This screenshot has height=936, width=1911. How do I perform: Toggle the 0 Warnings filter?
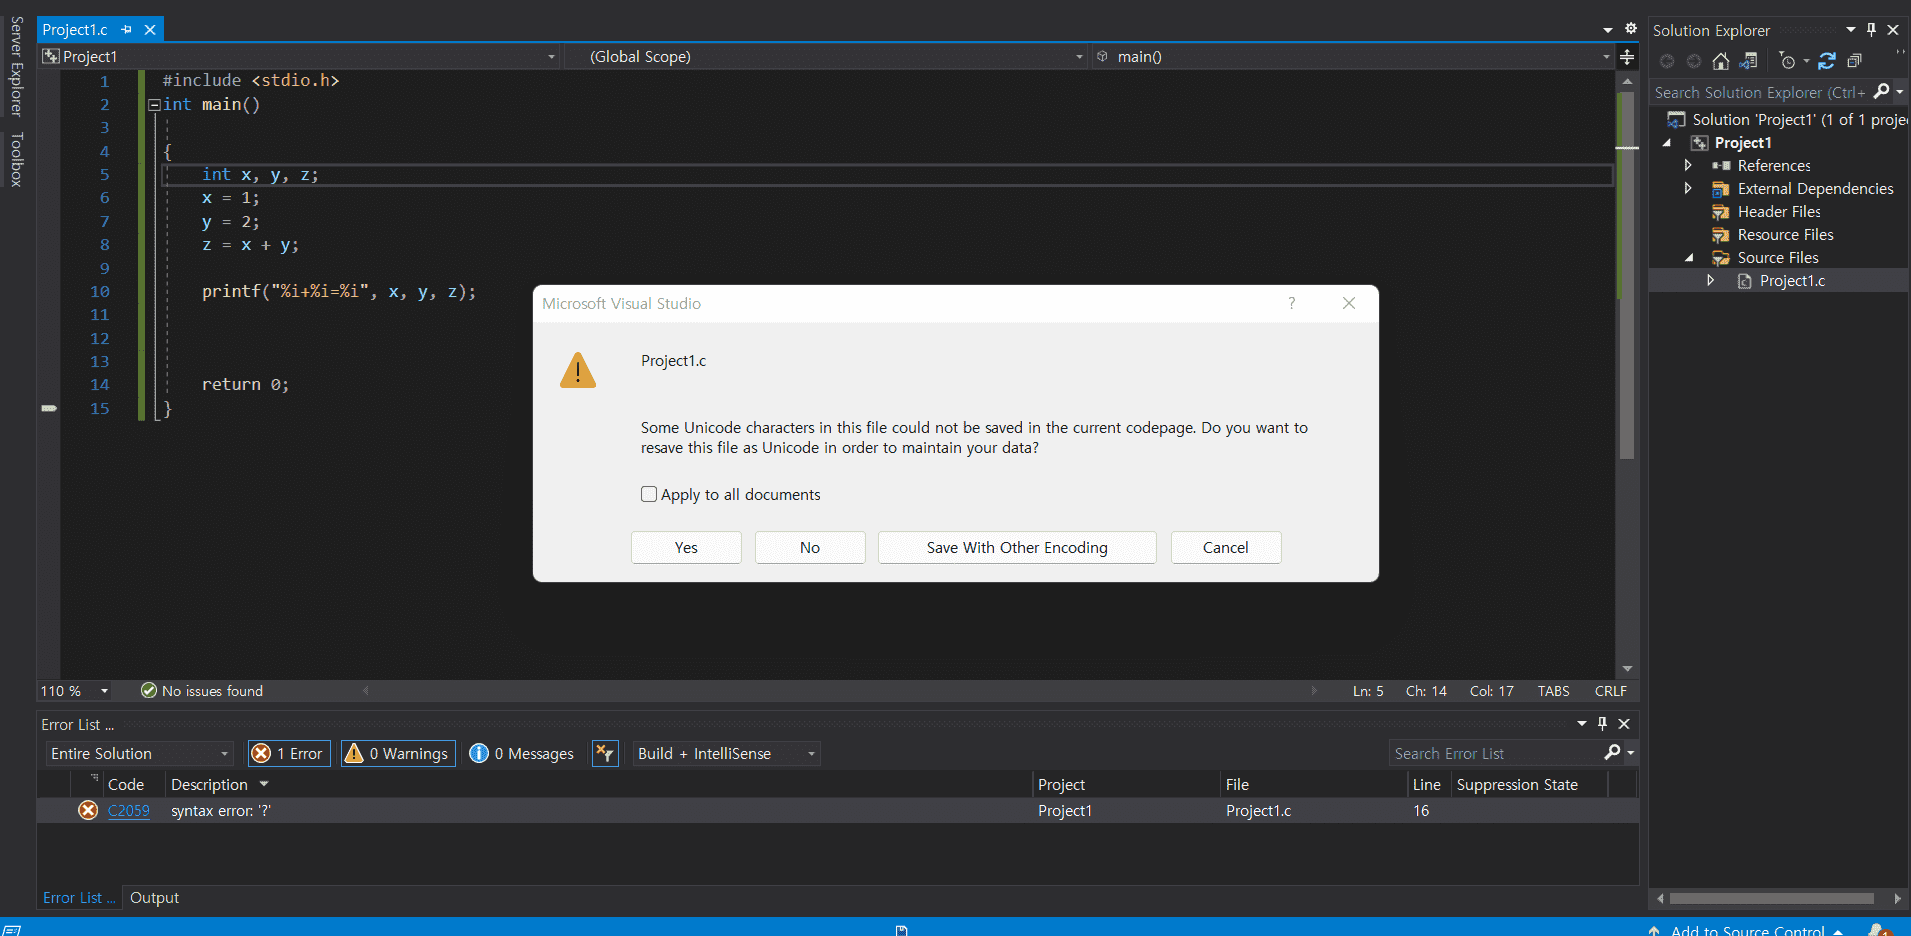(x=398, y=753)
